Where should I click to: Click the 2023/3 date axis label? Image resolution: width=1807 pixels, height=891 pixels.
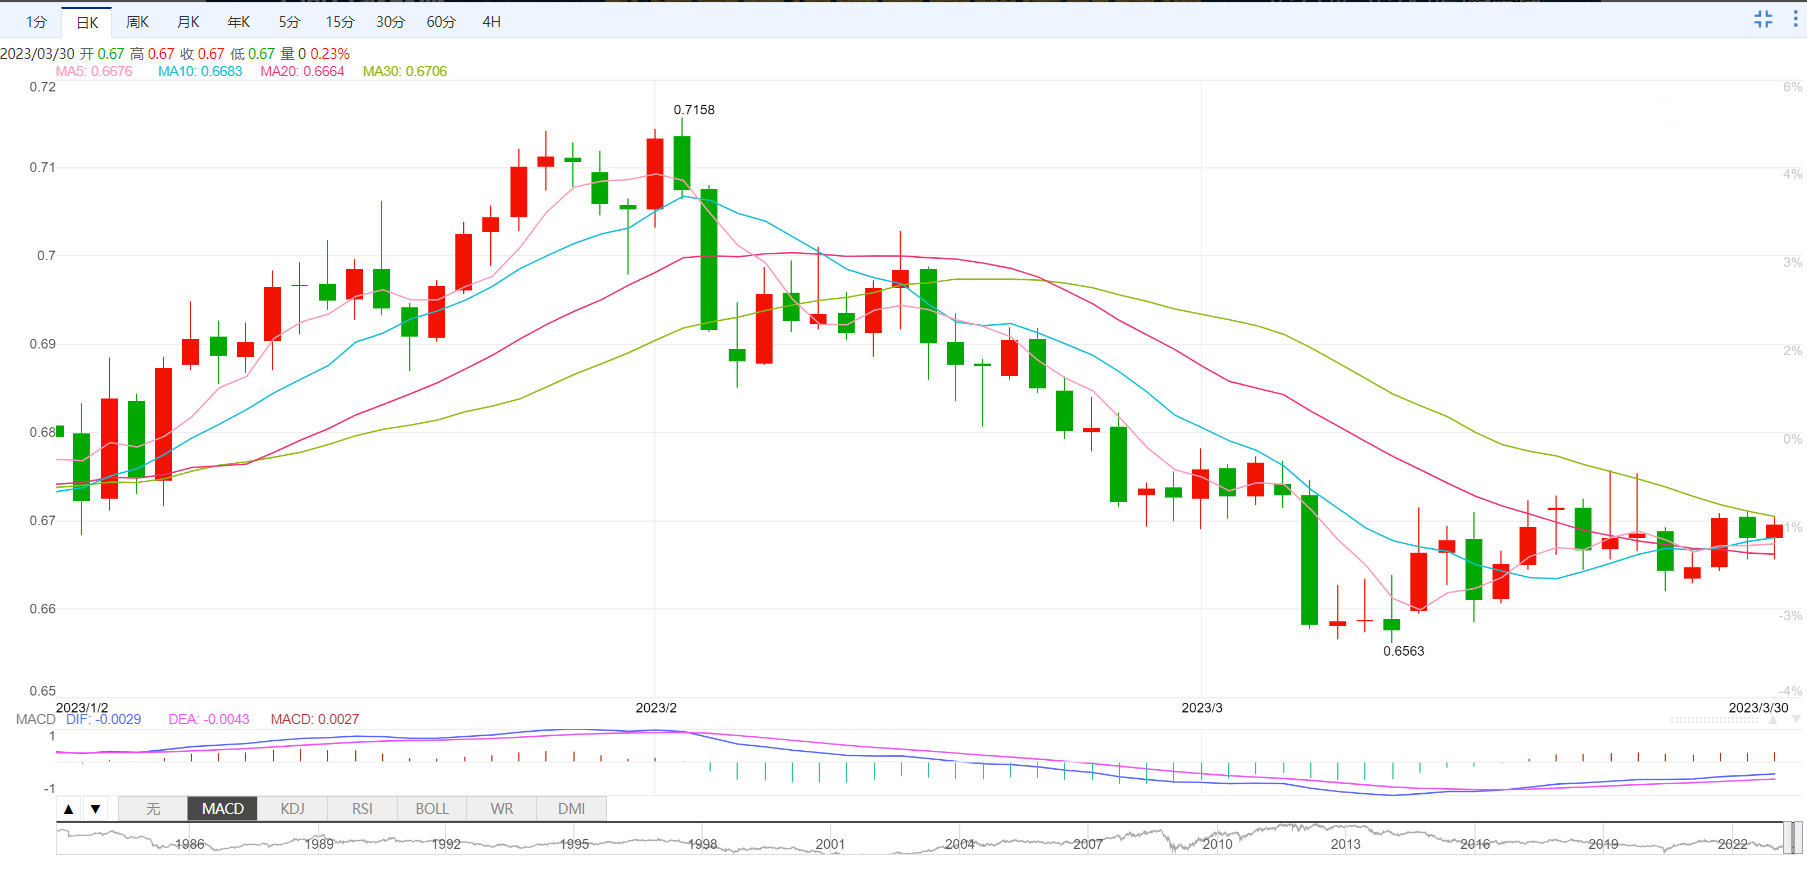(x=1202, y=707)
